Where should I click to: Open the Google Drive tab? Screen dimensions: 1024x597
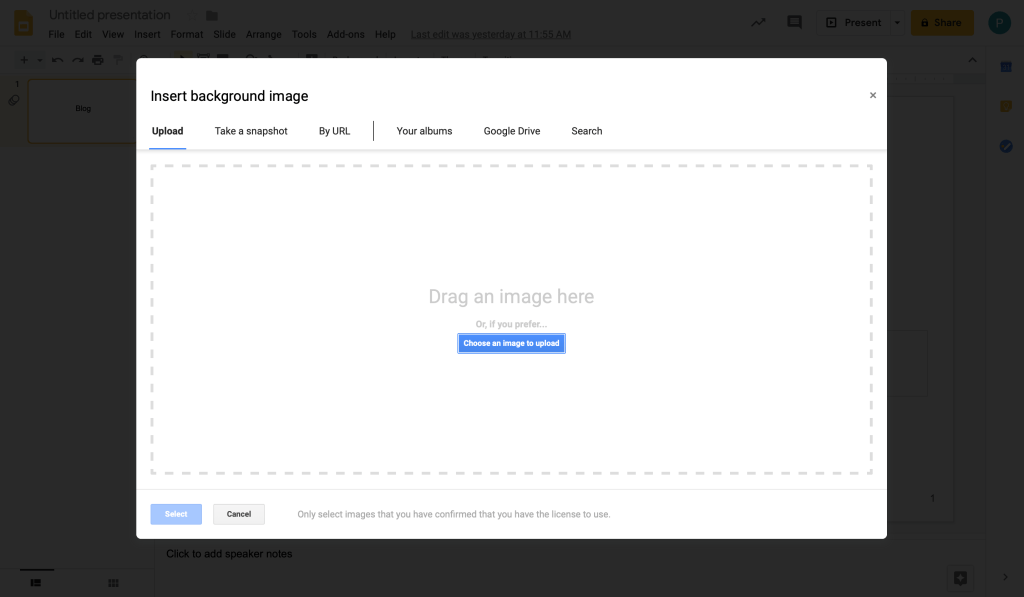point(511,131)
